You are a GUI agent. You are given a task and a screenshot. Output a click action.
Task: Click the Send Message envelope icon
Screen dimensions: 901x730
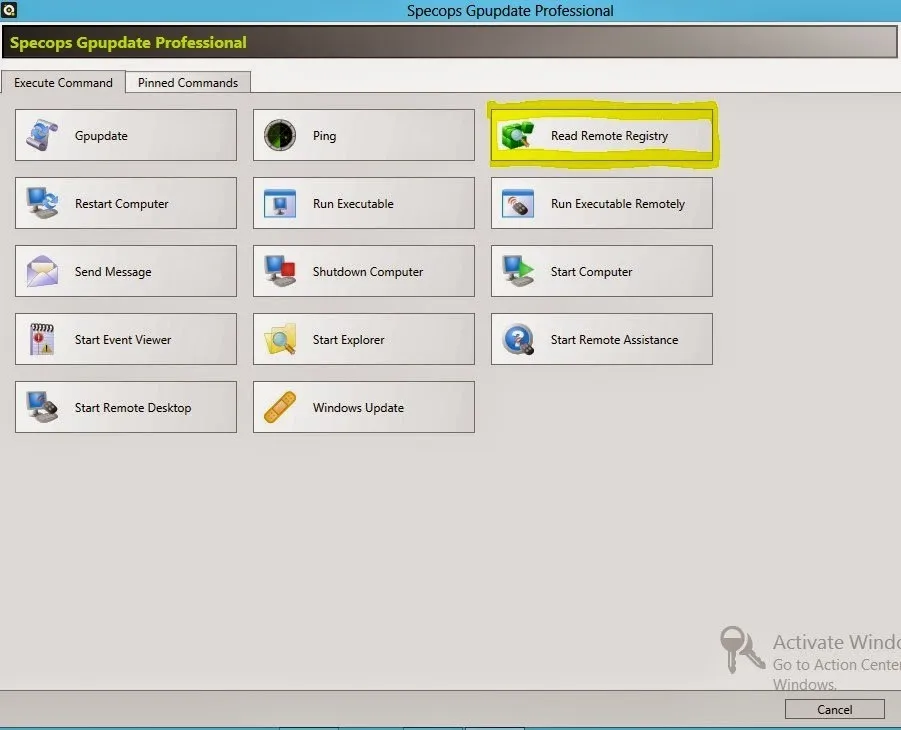pos(42,271)
